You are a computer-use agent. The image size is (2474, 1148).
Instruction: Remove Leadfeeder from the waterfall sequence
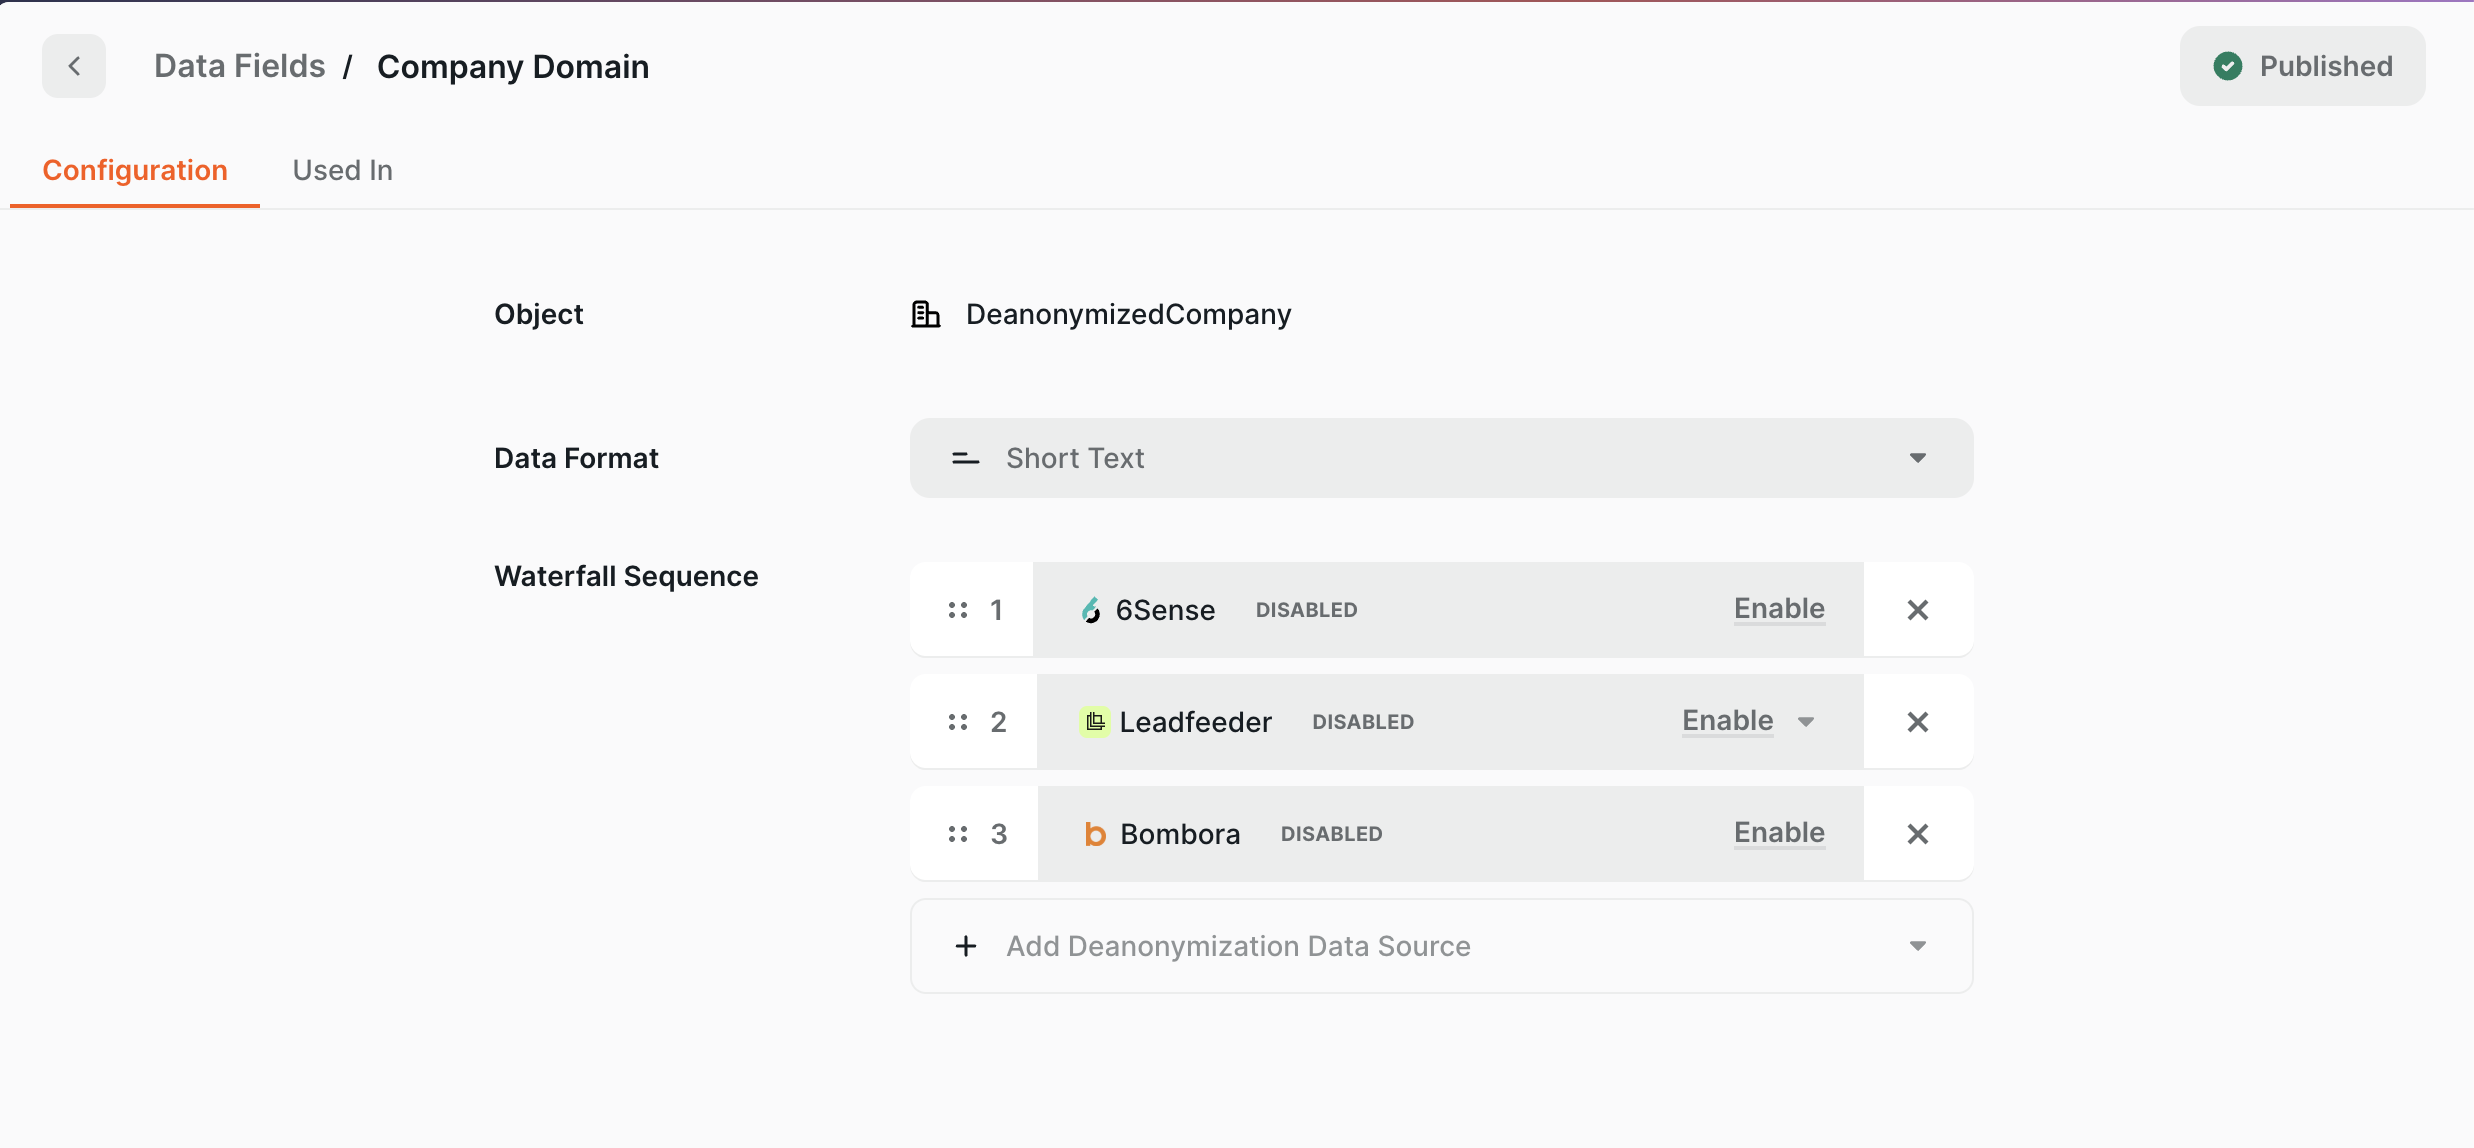coord(1917,722)
